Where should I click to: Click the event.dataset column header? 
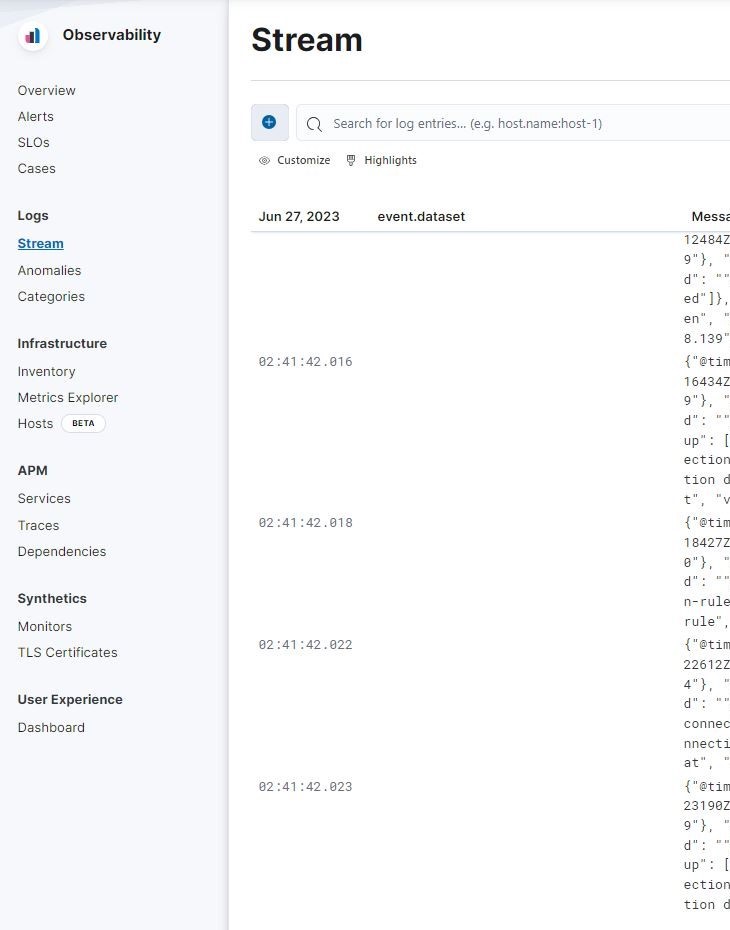tap(421, 216)
